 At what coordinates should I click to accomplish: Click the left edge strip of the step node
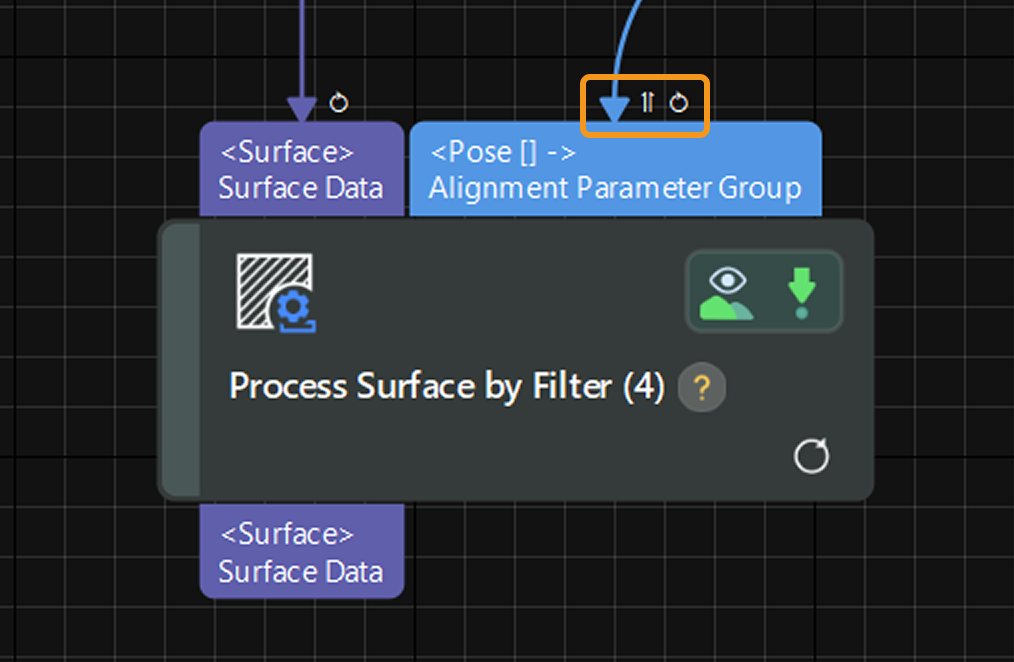pyautogui.click(x=180, y=360)
